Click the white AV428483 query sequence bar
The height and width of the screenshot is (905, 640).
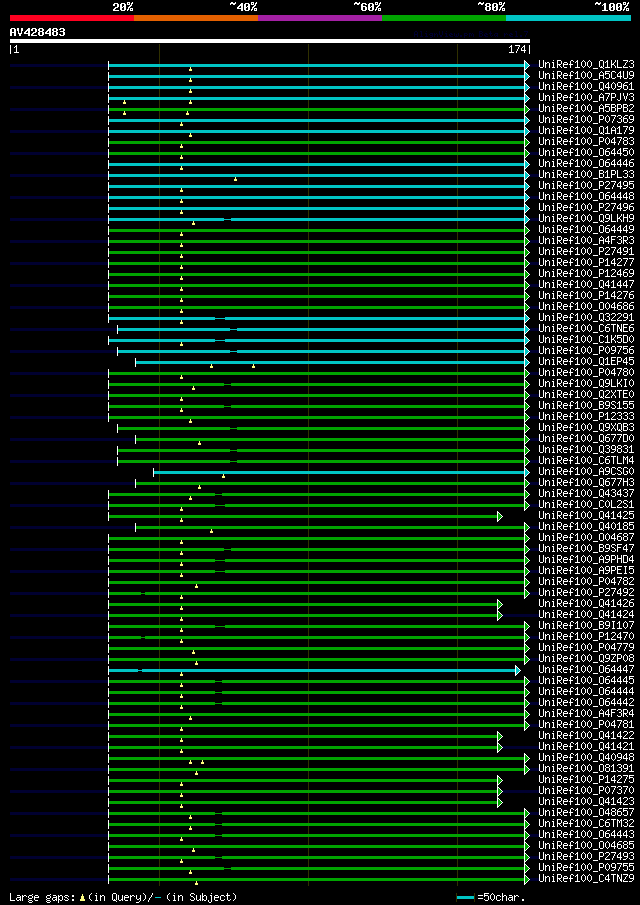(x=270, y=41)
